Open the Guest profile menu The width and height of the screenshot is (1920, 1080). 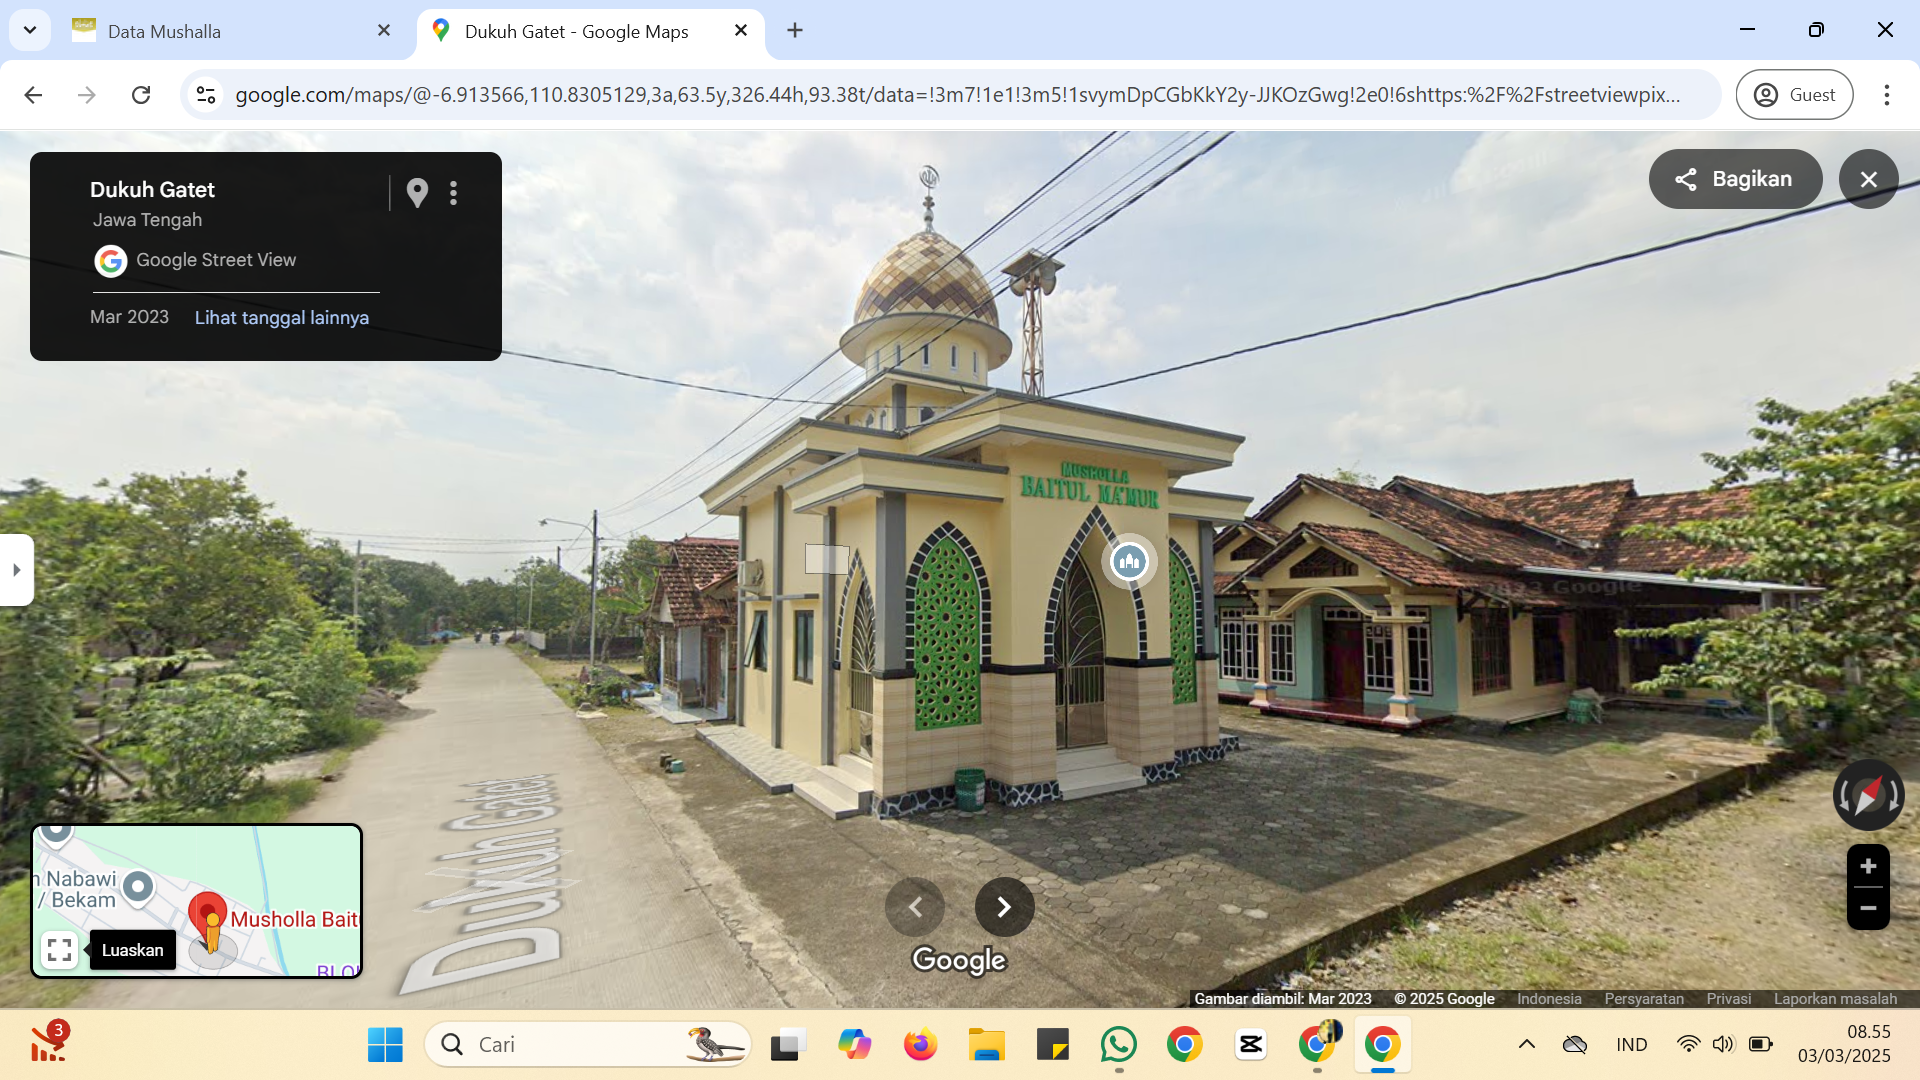[1794, 95]
